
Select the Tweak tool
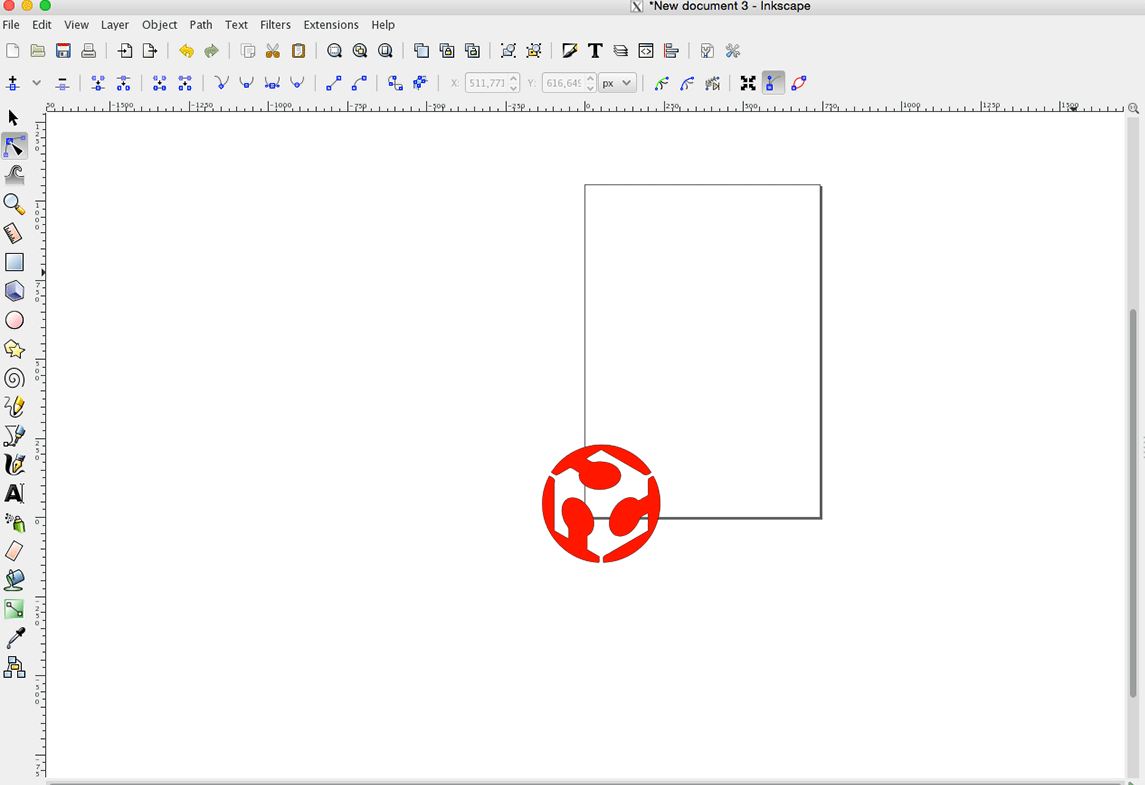click(14, 175)
